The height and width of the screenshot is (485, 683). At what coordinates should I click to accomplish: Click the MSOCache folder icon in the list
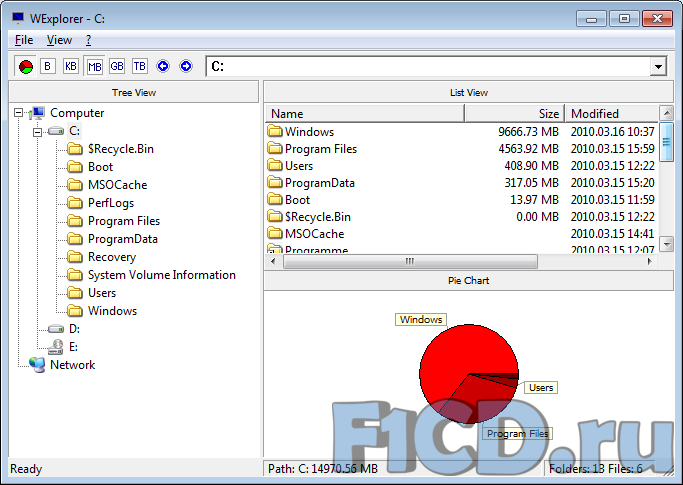click(275, 233)
